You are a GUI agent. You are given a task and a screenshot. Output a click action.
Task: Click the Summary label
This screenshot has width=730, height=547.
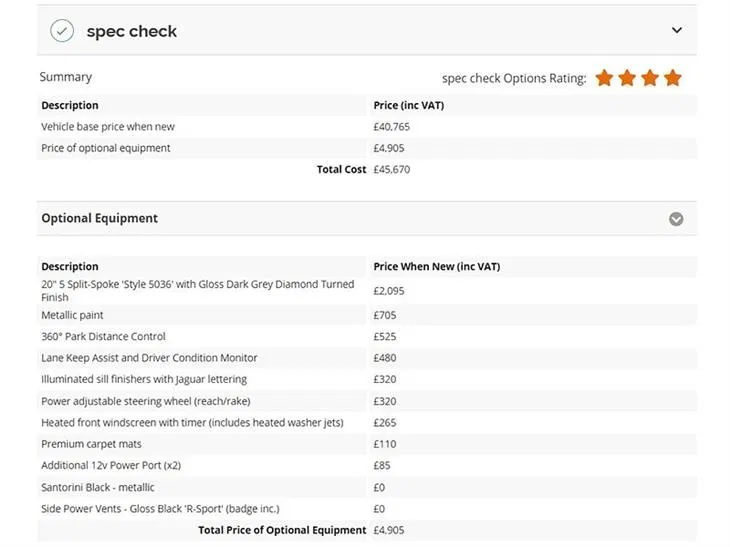pos(66,77)
